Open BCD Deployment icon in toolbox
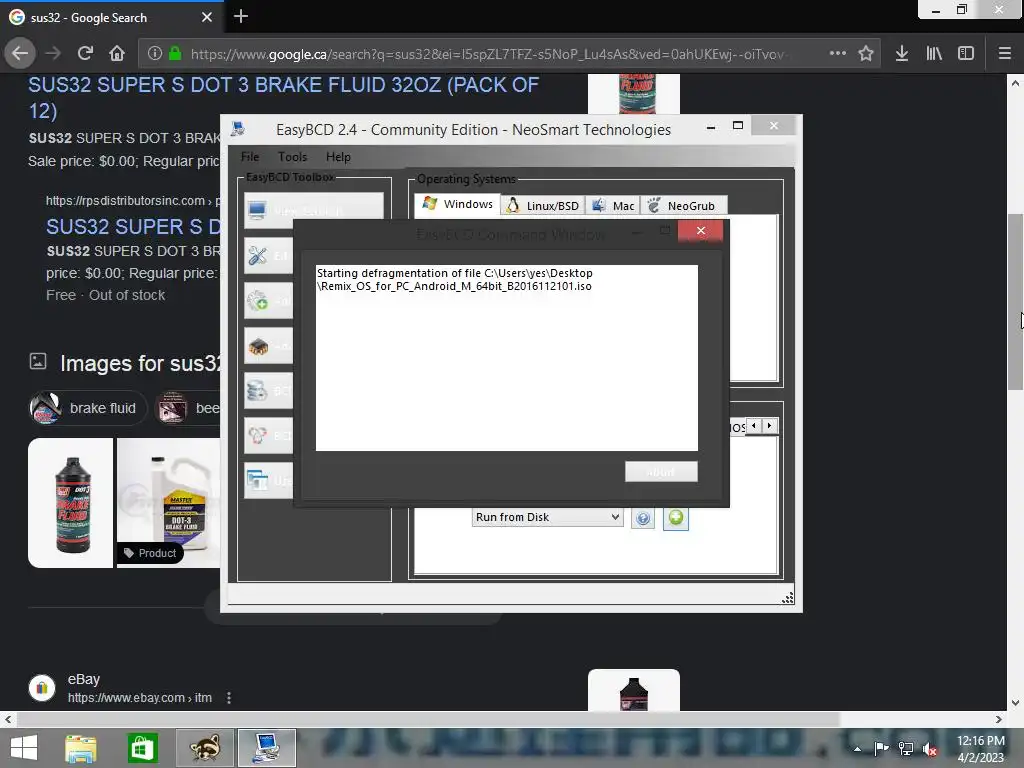1024x768 pixels. 258,436
